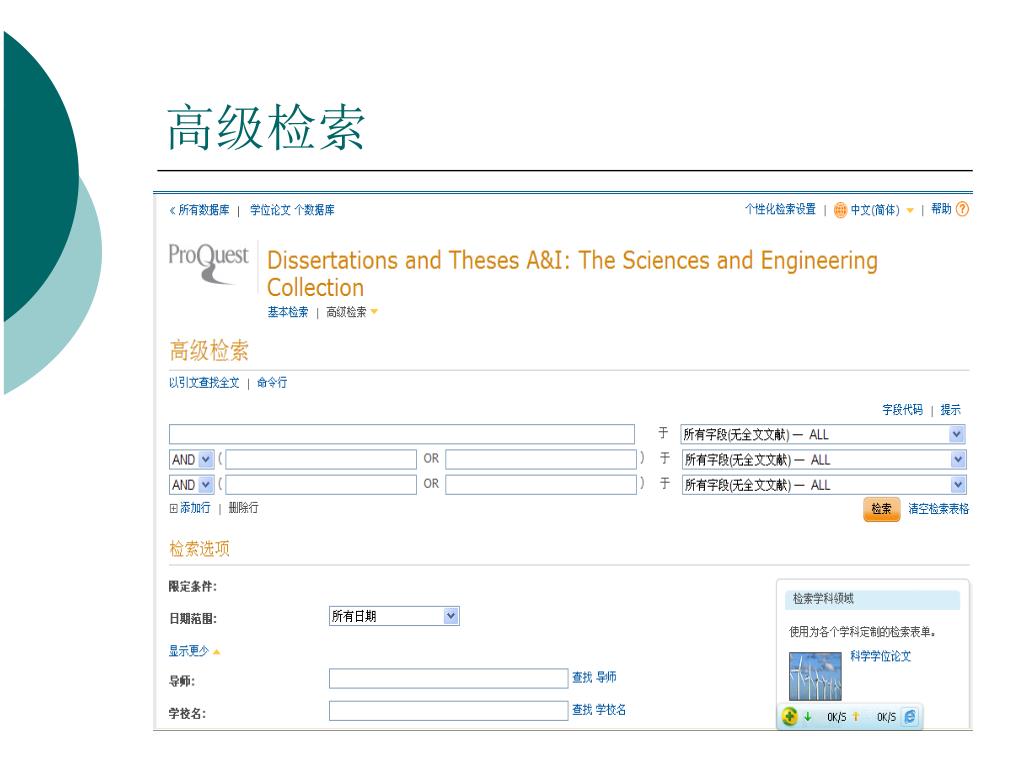Click the 学校名 input field
This screenshot has width=1024, height=768.
point(449,711)
